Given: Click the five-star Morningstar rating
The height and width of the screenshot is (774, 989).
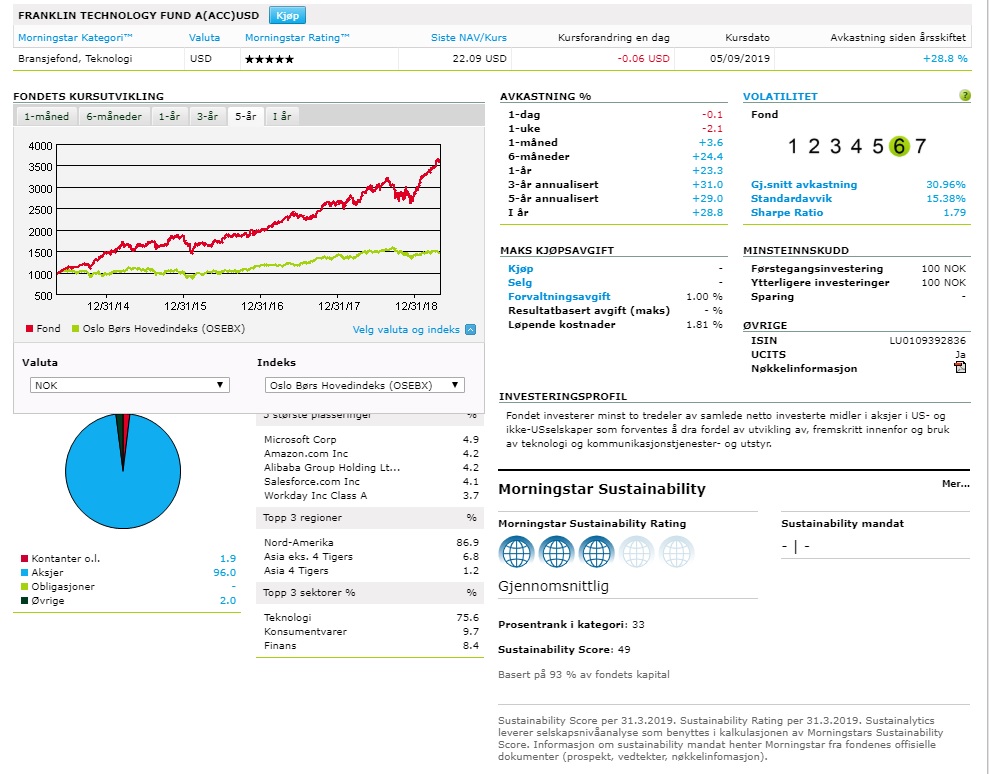Looking at the screenshot, I should coord(269,59).
